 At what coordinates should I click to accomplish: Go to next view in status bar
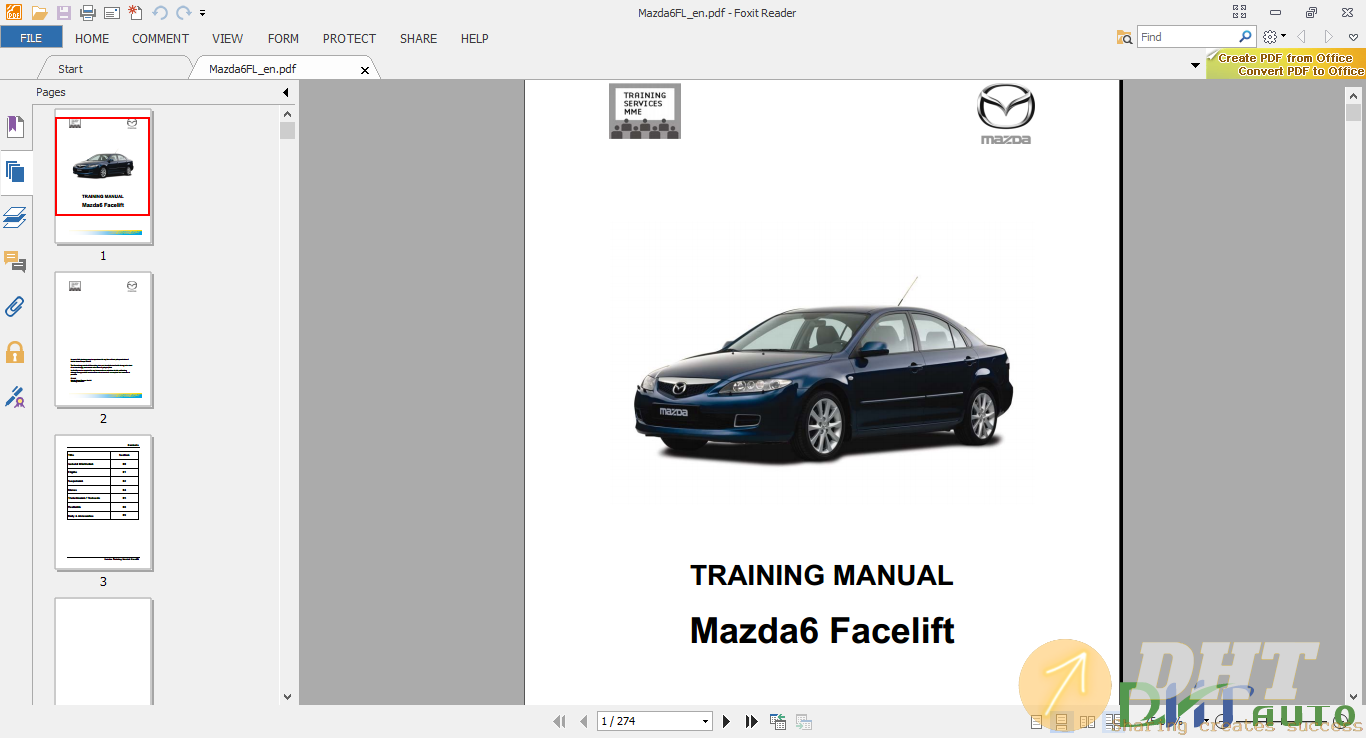803,721
